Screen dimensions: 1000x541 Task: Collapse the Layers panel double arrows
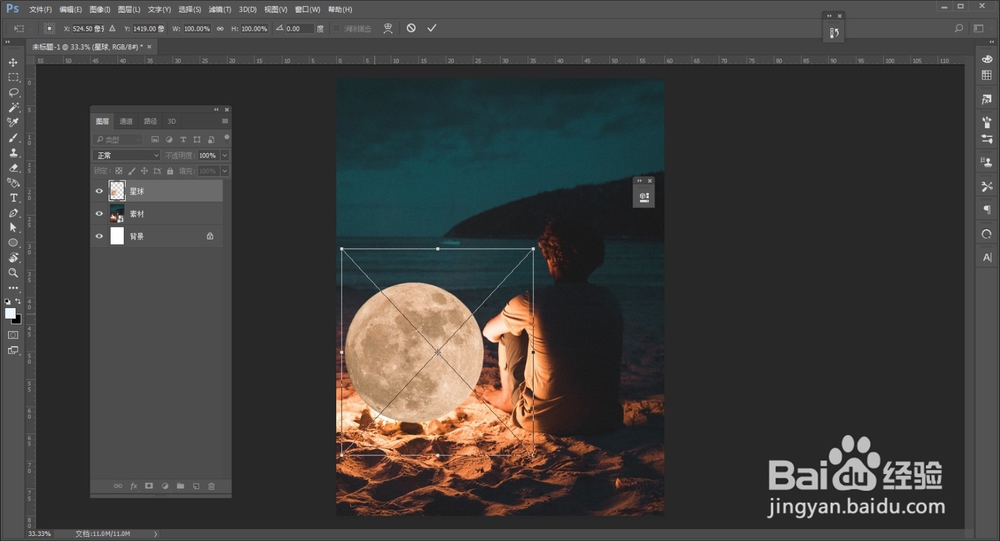tap(216, 110)
